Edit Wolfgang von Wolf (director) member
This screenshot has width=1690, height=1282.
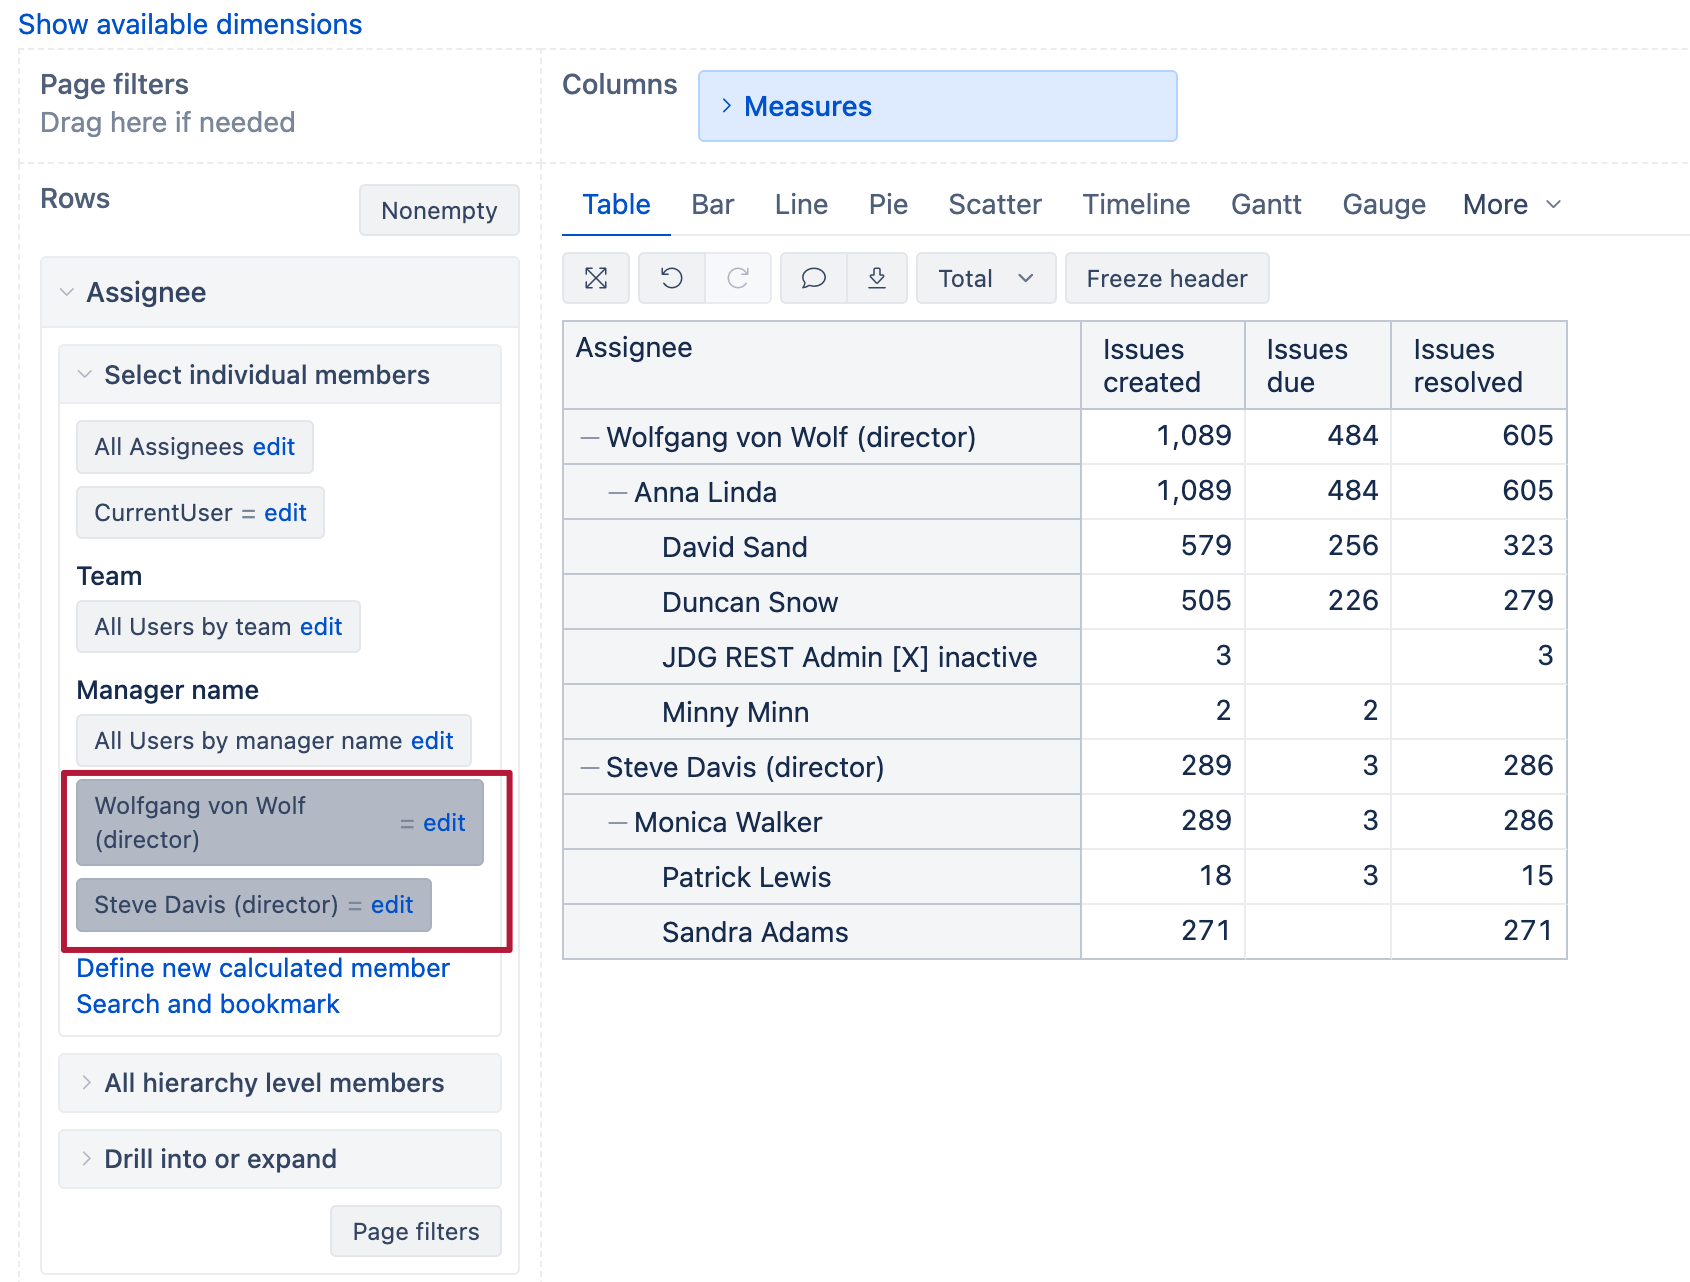coord(444,823)
